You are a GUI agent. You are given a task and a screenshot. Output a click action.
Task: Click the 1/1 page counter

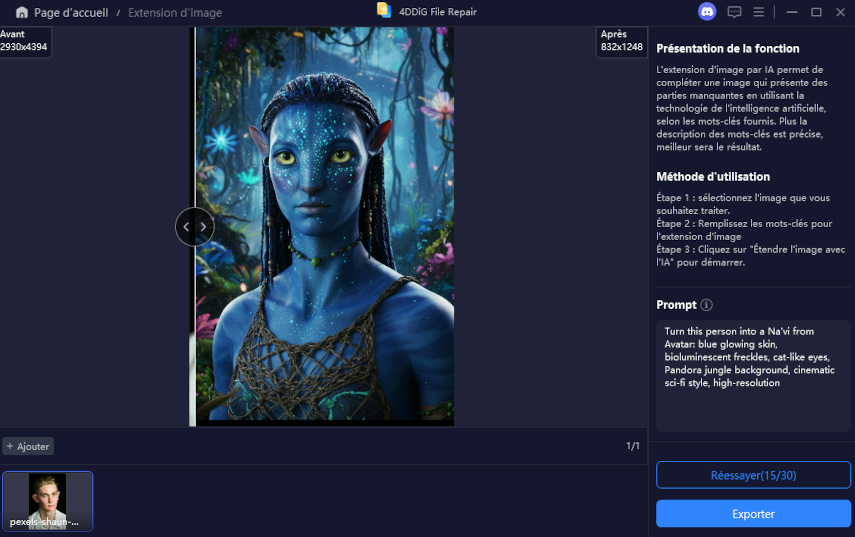[x=633, y=446]
